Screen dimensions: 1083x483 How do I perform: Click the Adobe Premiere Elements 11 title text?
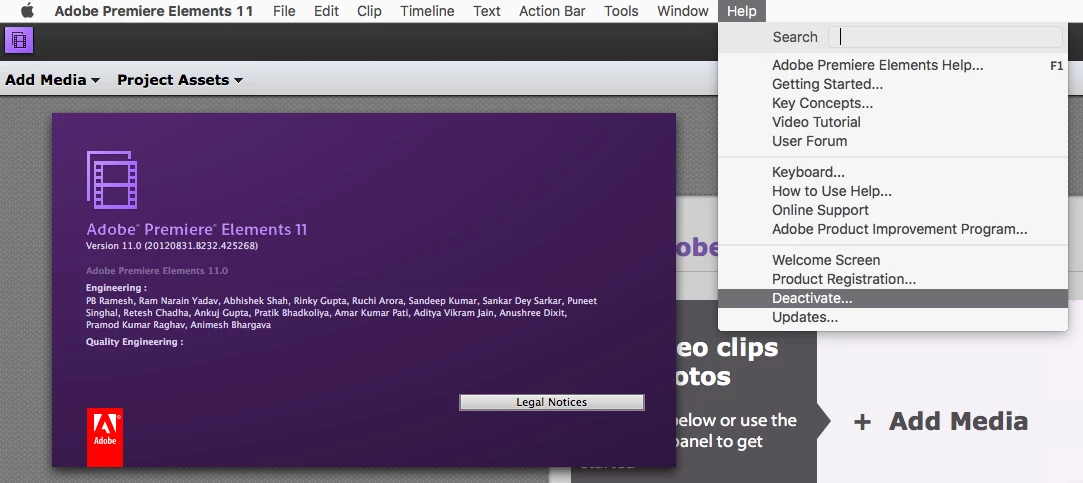point(197,229)
